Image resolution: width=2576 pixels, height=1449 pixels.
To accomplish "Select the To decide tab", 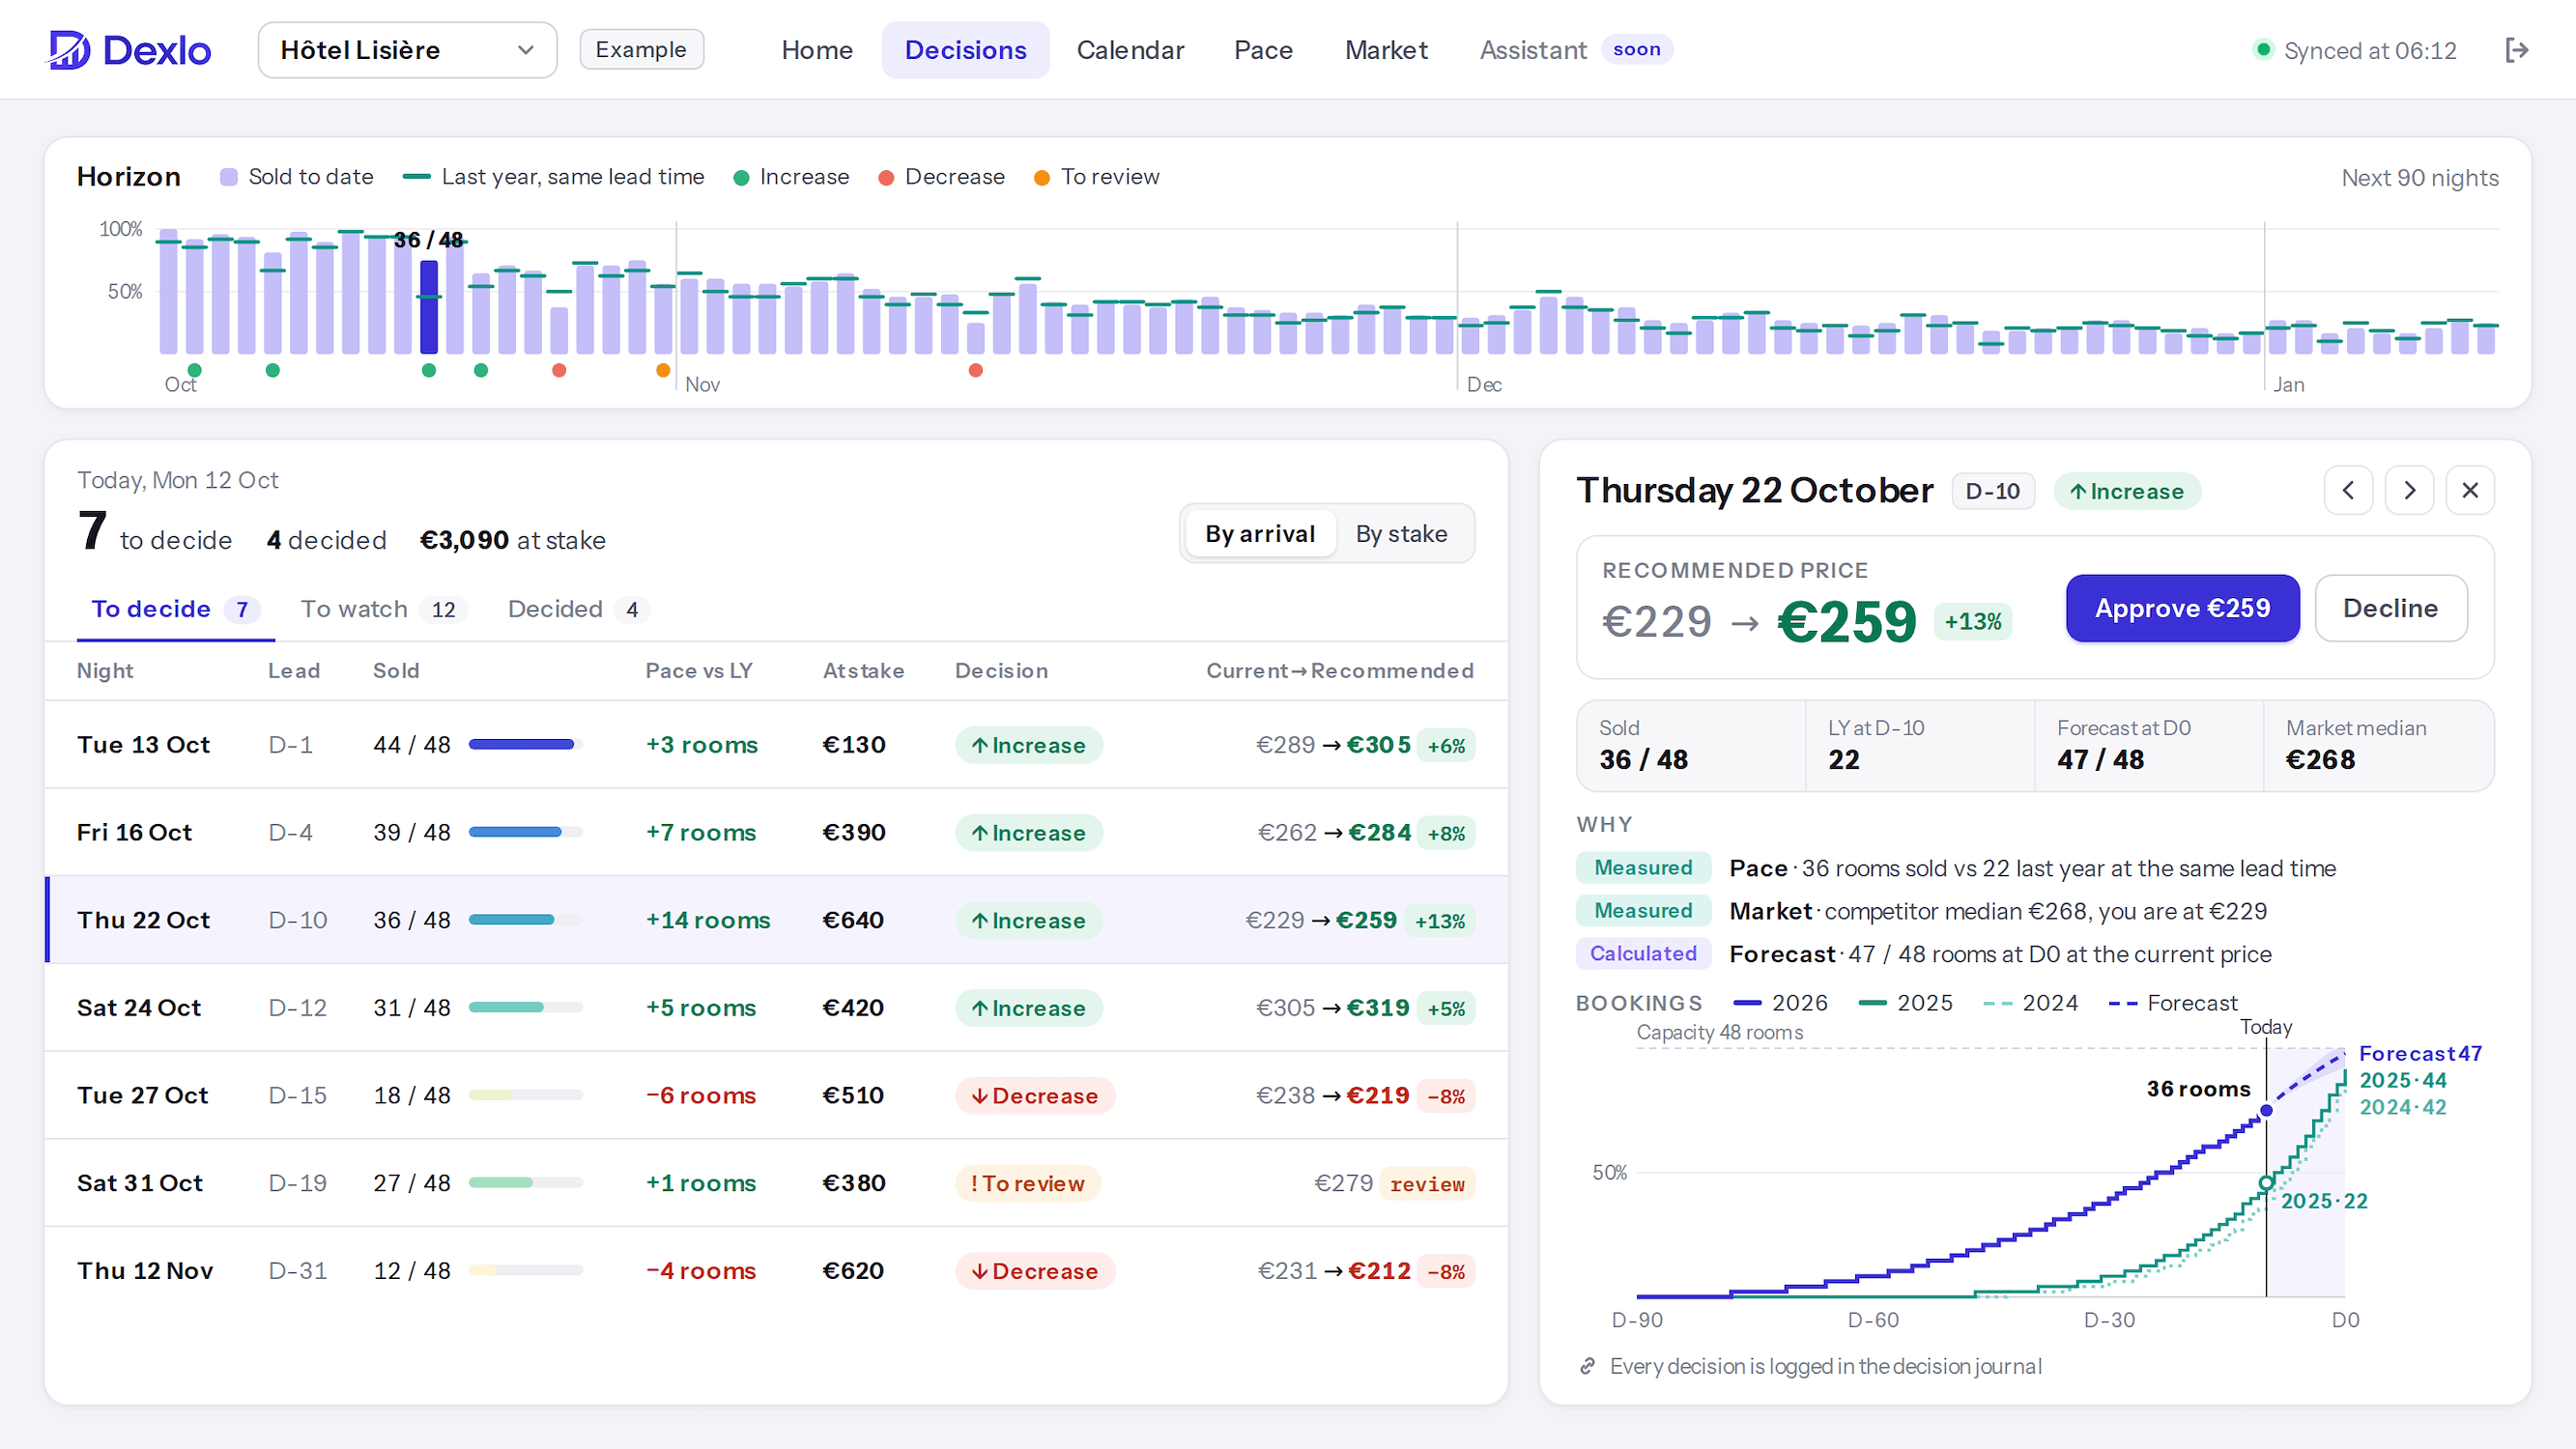I will pyautogui.click(x=176, y=609).
